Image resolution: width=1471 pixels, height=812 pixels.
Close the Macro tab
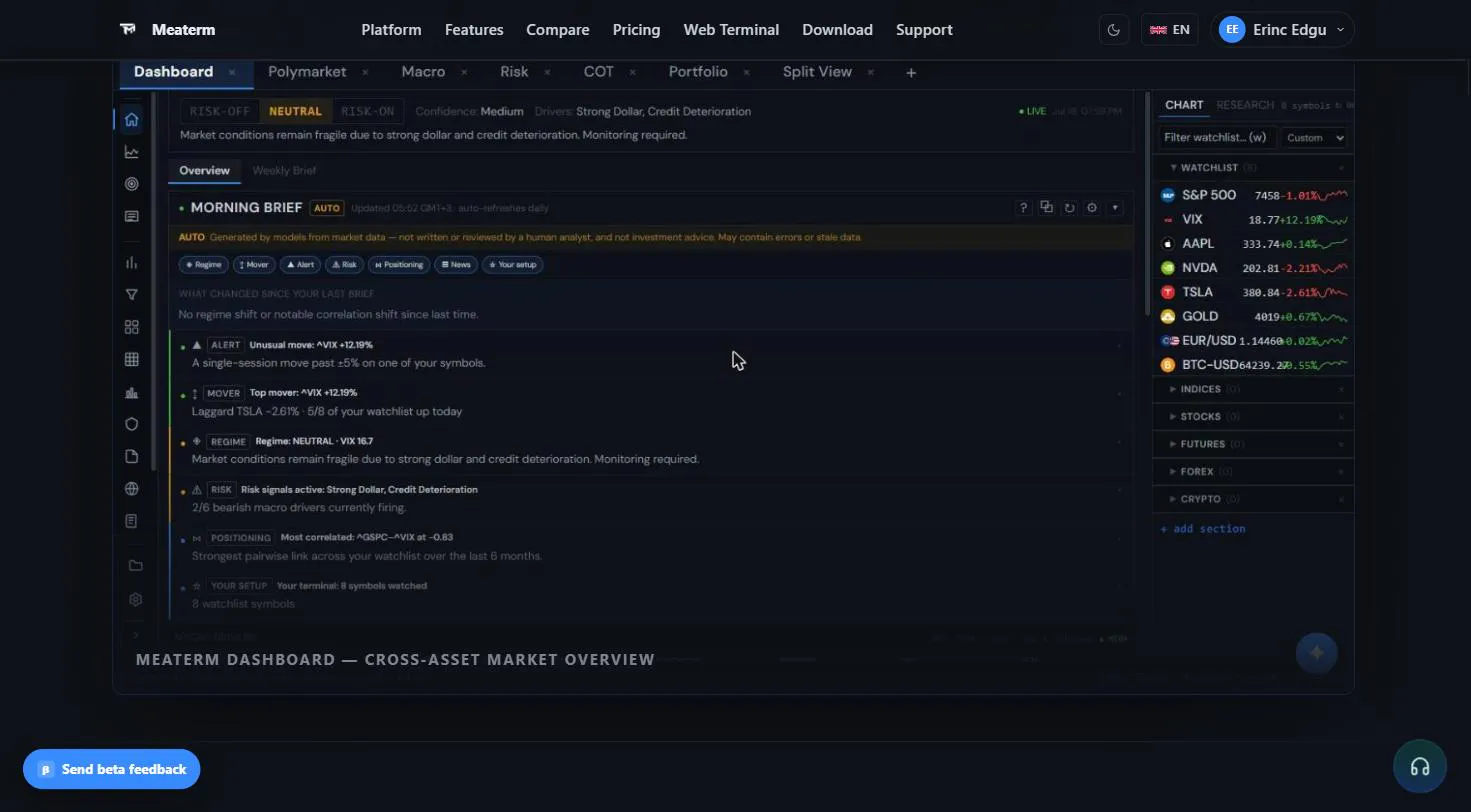[x=464, y=72]
